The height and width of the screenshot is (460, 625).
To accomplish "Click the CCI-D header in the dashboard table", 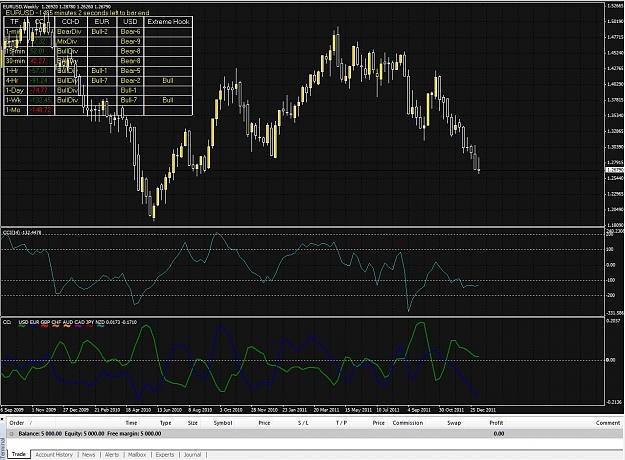I will 70,22.
